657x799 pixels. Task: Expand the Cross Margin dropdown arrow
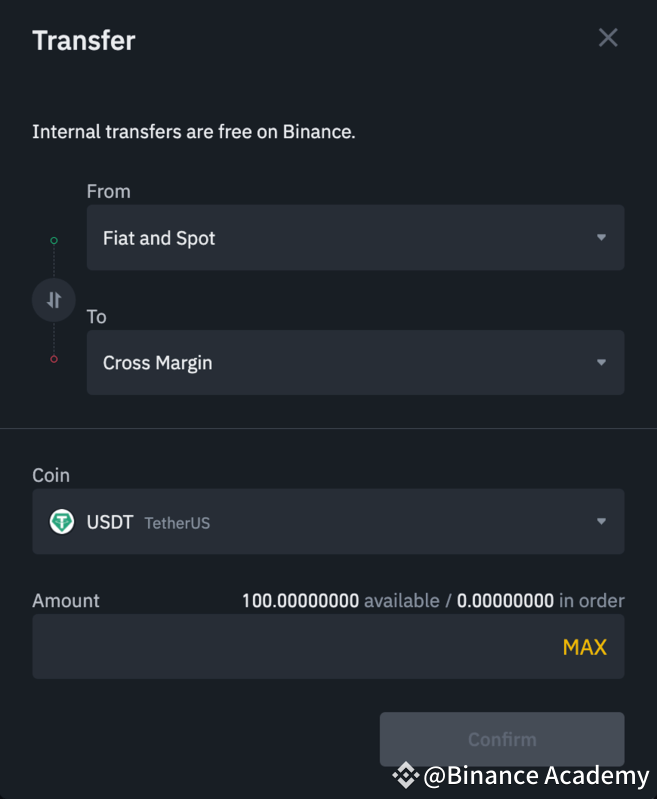click(601, 363)
